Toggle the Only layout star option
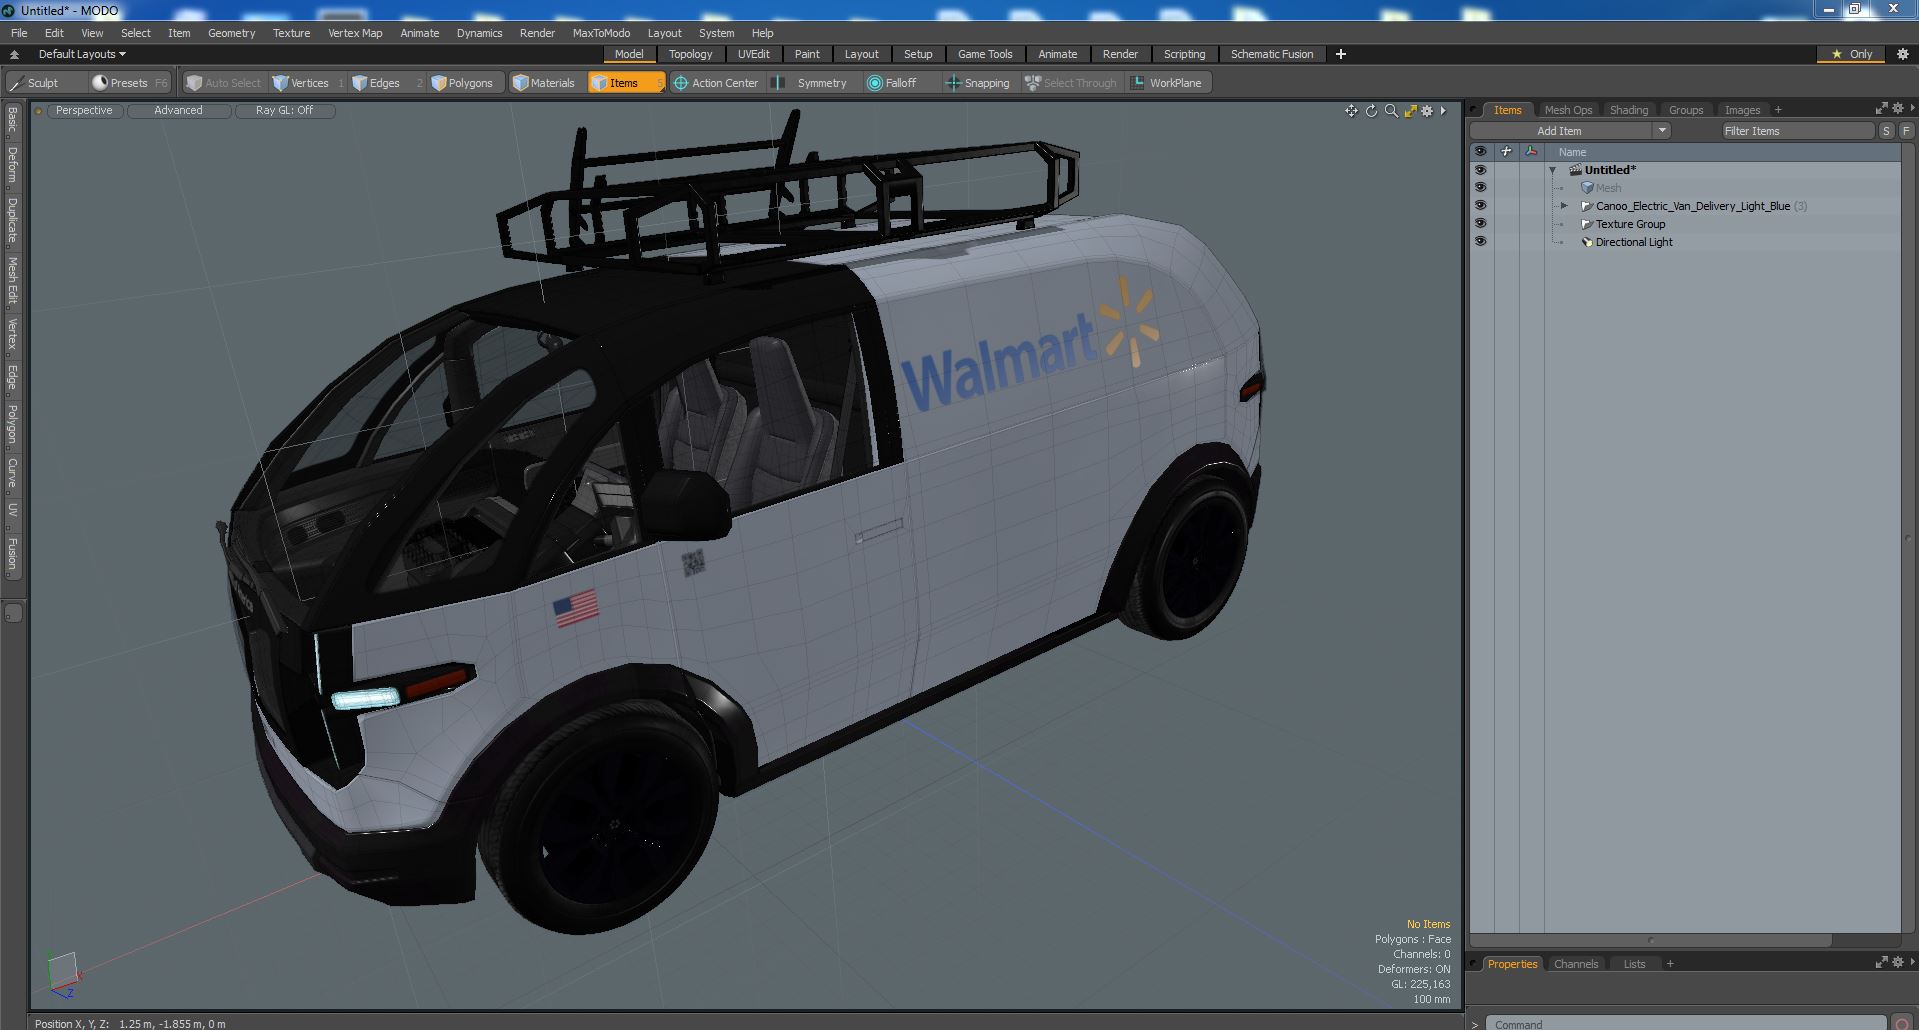This screenshot has width=1919, height=1030. point(1852,54)
